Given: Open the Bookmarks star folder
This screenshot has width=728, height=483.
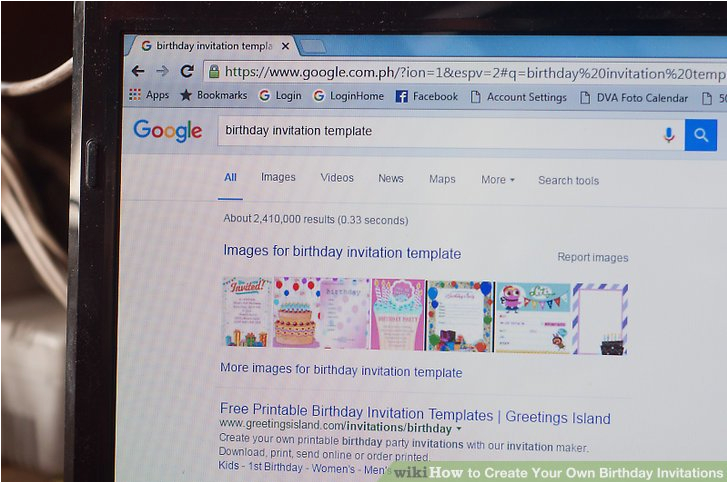Looking at the screenshot, I should pyautogui.click(x=214, y=95).
